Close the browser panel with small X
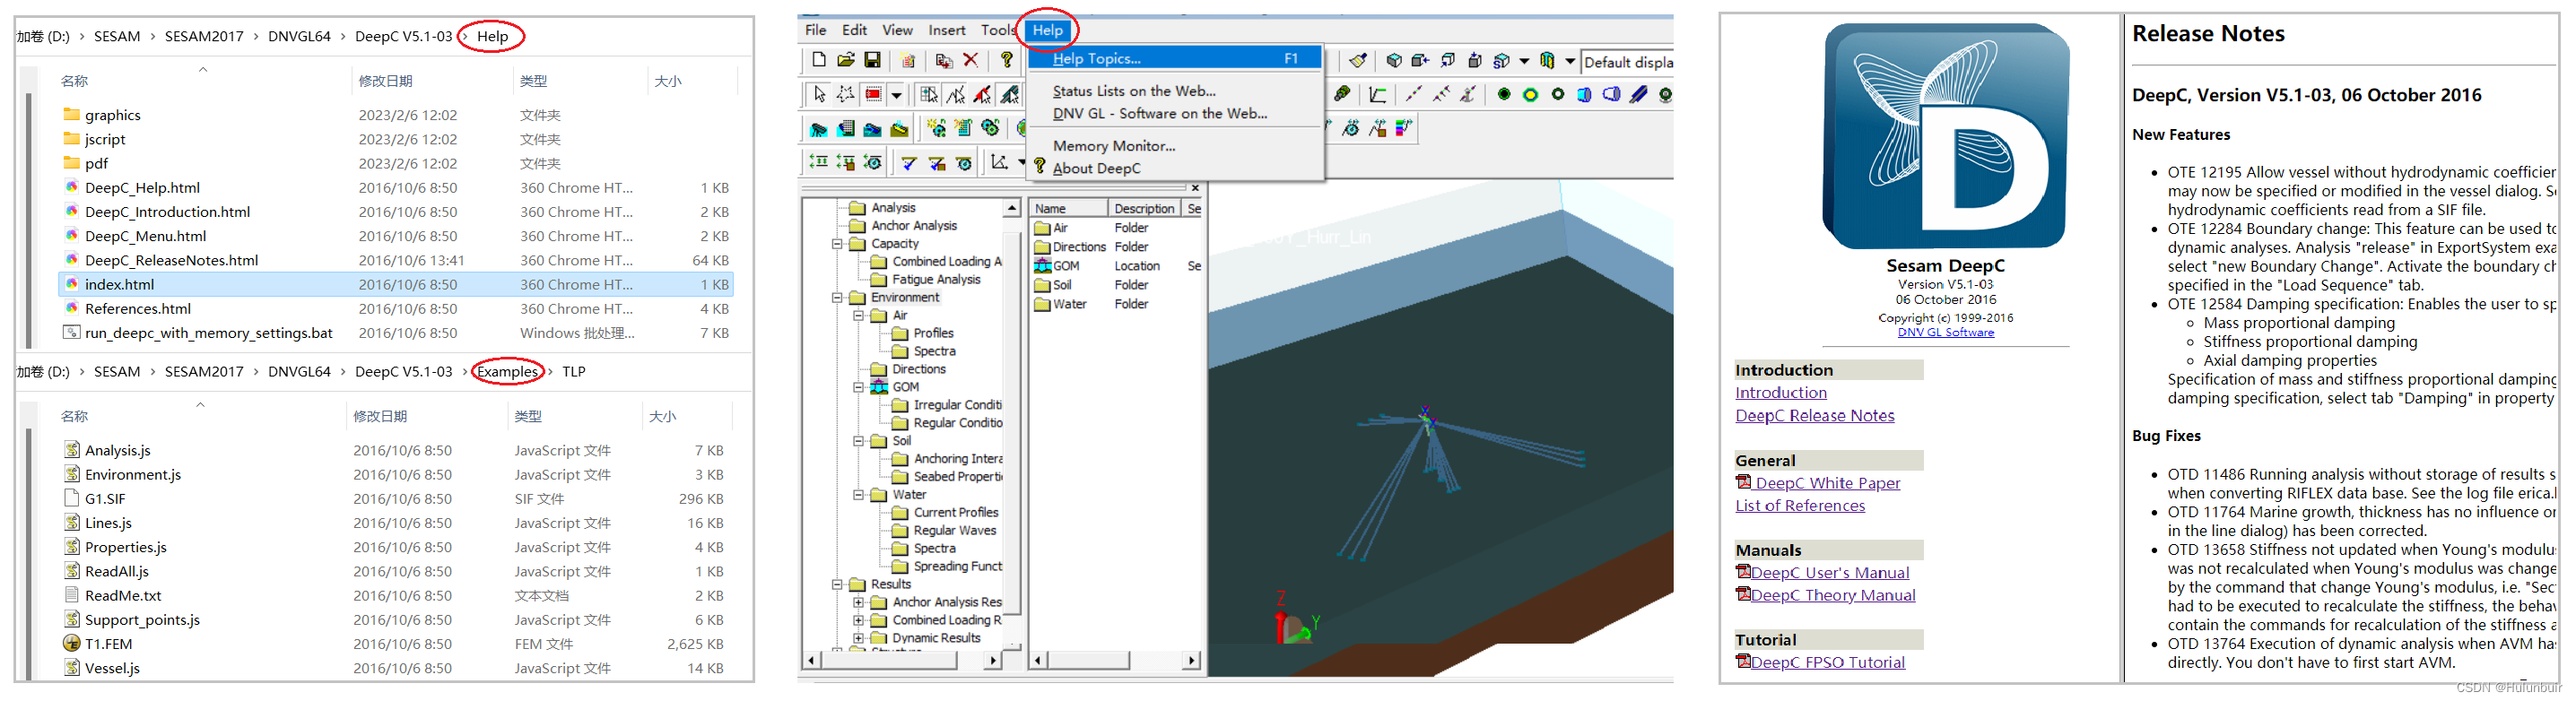This screenshot has width=2576, height=701. click(x=1194, y=187)
